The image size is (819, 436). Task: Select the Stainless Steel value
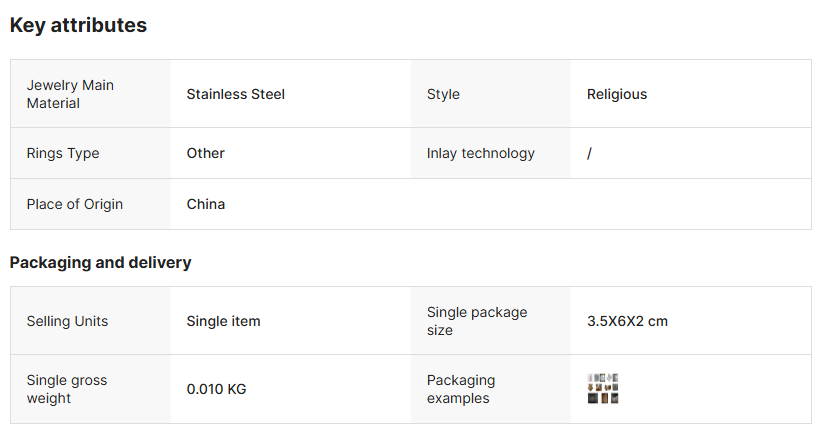(236, 94)
